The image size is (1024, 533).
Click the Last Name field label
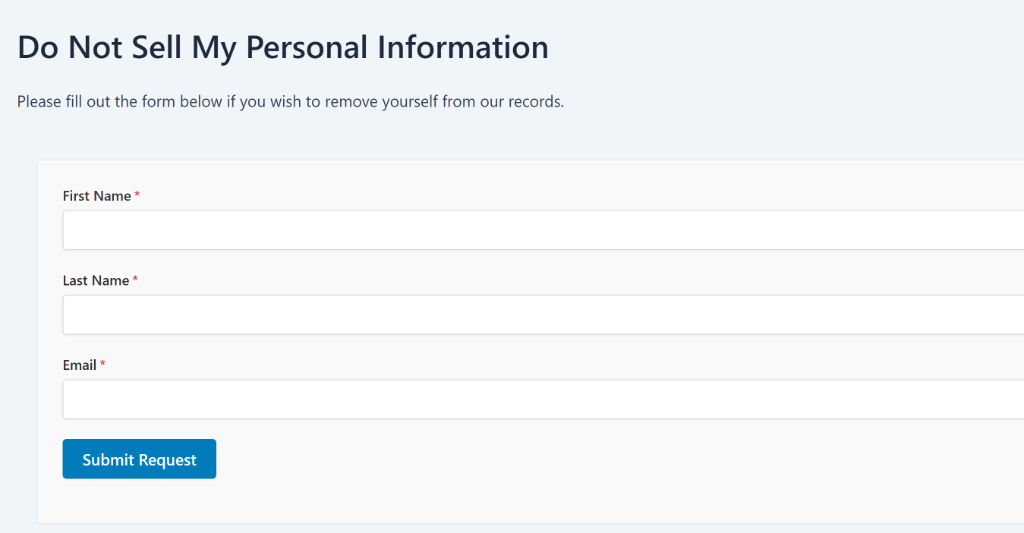tap(95, 281)
